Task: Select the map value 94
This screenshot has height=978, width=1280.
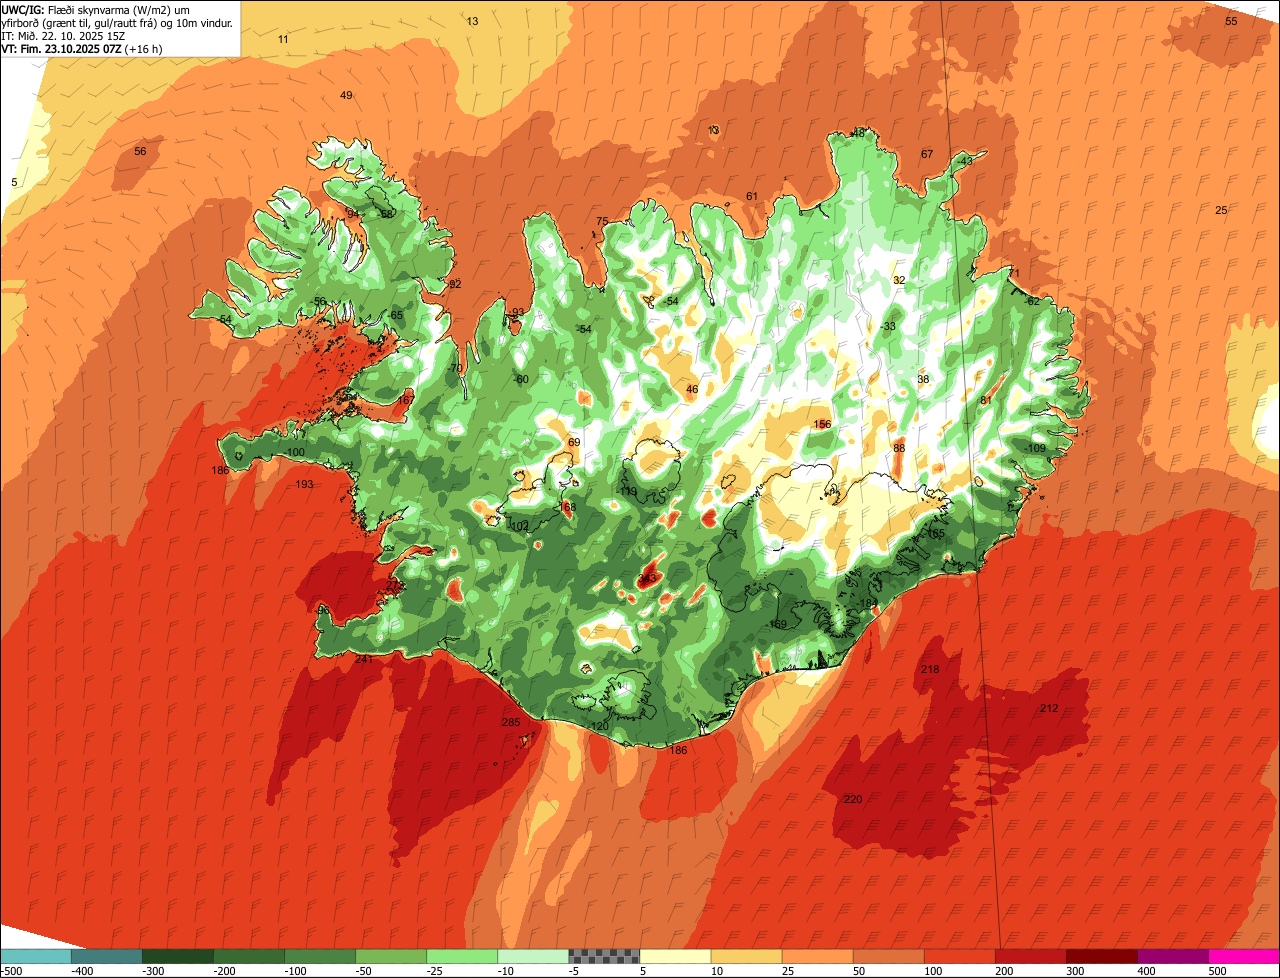Action: tap(352, 214)
